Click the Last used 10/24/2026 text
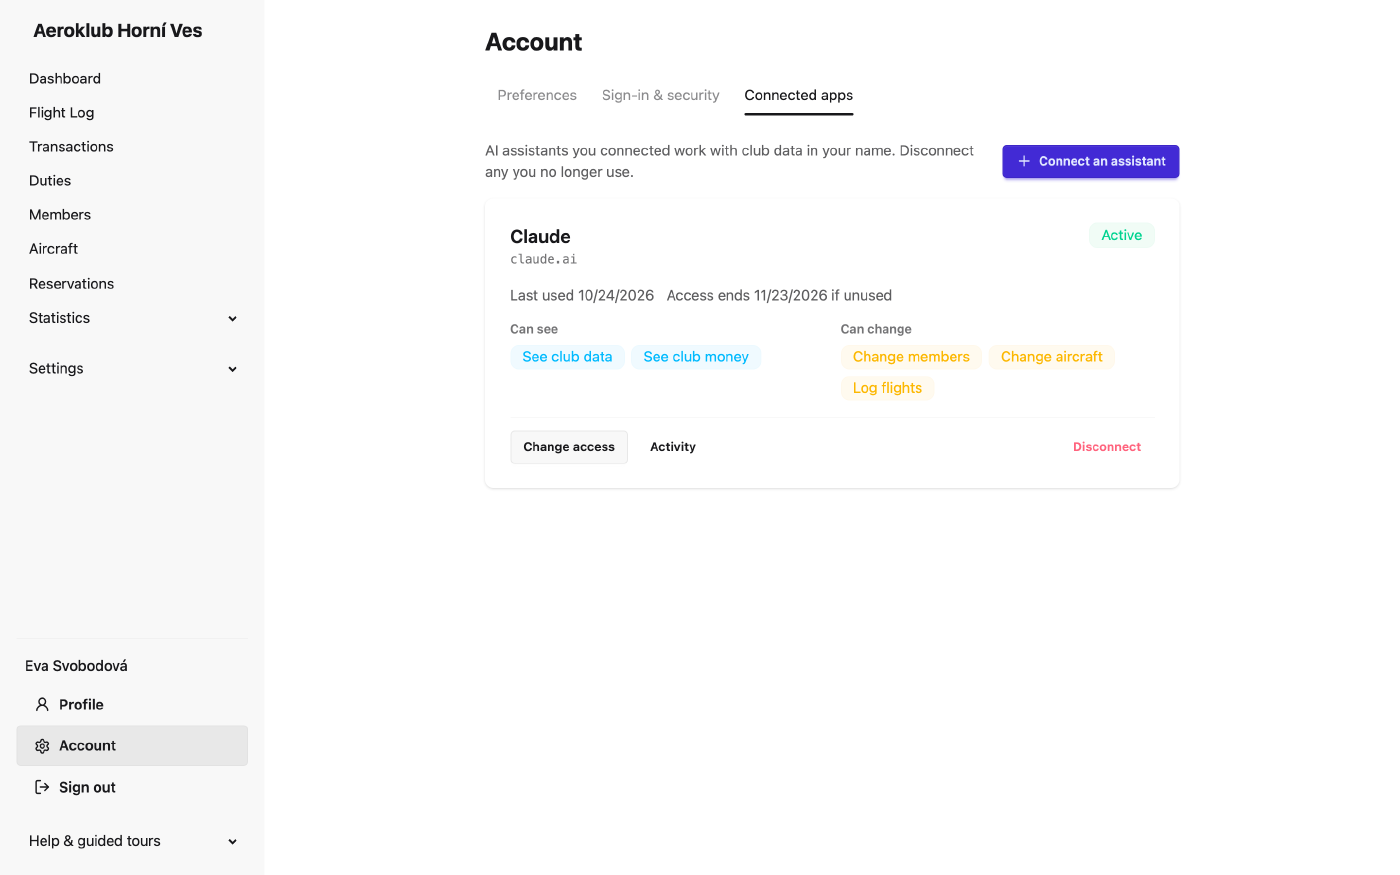This screenshot has height=875, width=1400. click(582, 296)
